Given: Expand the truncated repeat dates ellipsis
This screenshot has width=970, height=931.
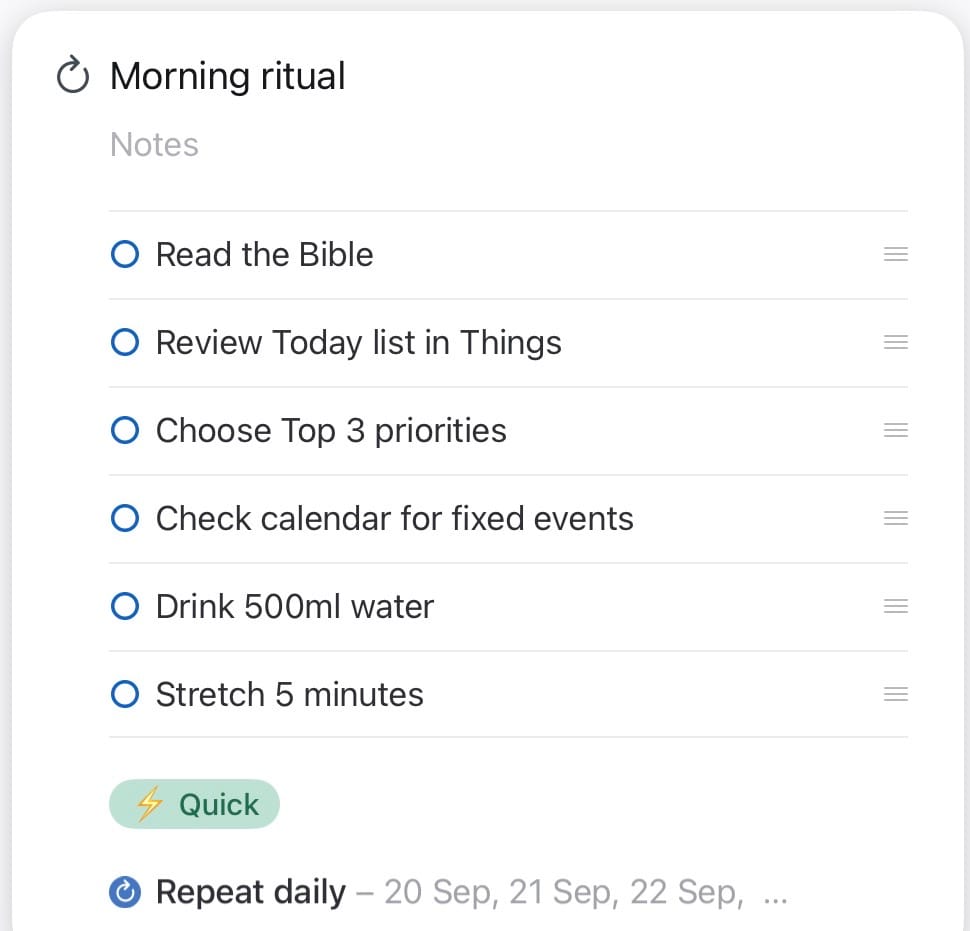Looking at the screenshot, I should [775, 894].
